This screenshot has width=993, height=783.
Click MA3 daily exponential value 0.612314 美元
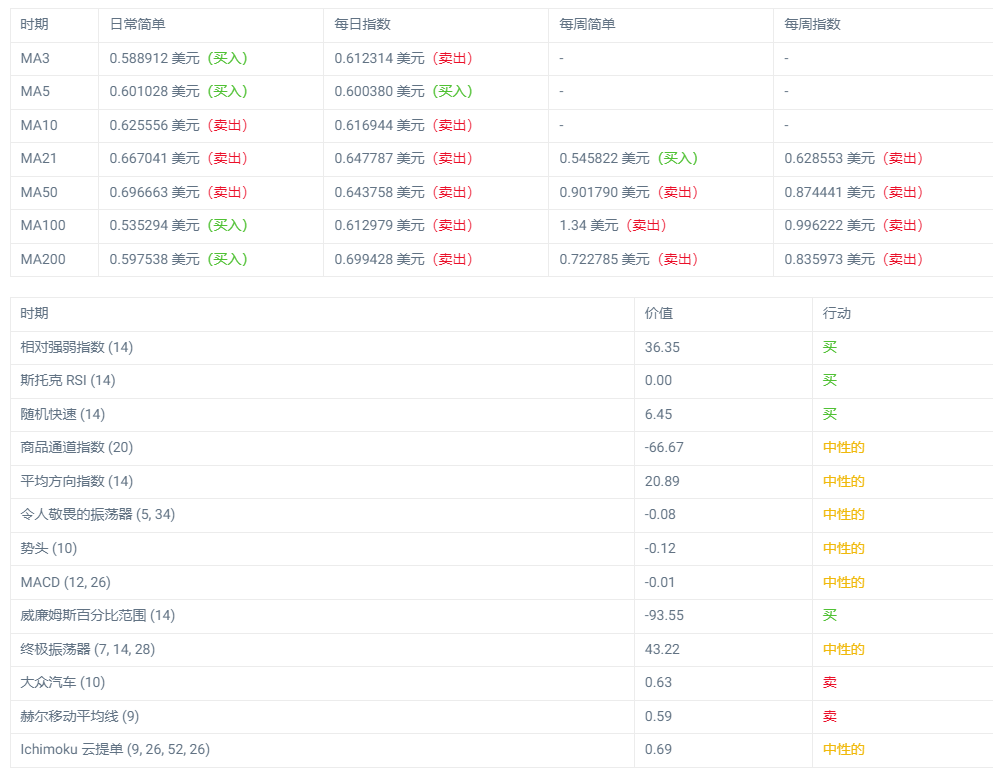coord(379,58)
